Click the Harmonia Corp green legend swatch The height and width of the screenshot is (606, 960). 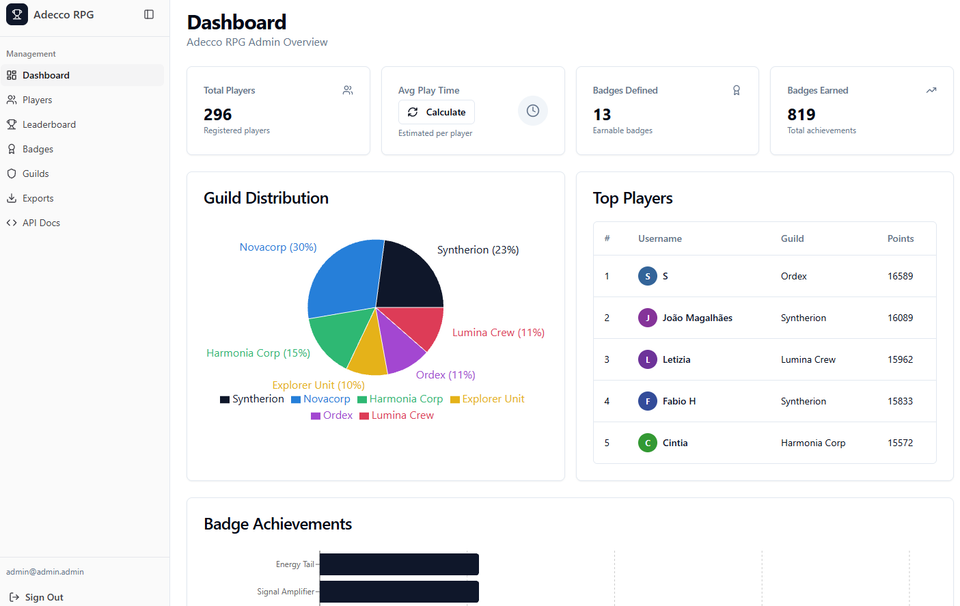(x=362, y=399)
